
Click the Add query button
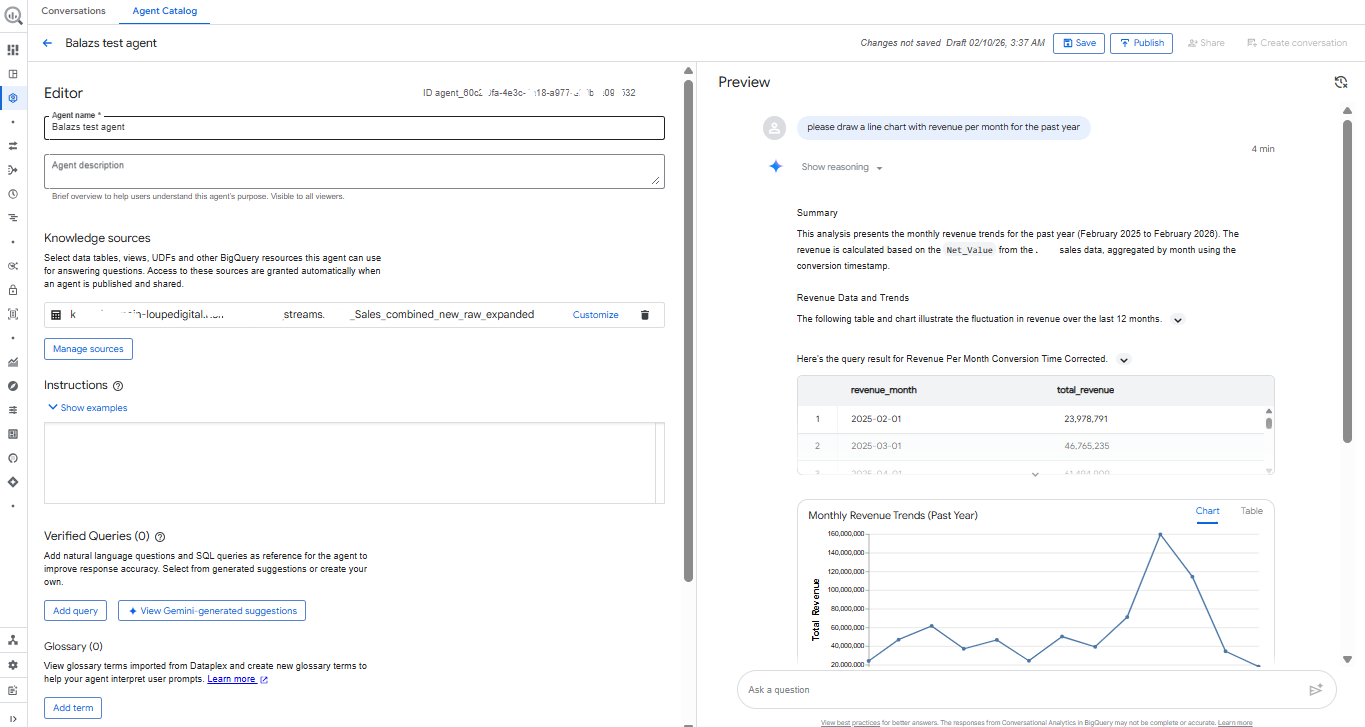(x=75, y=610)
